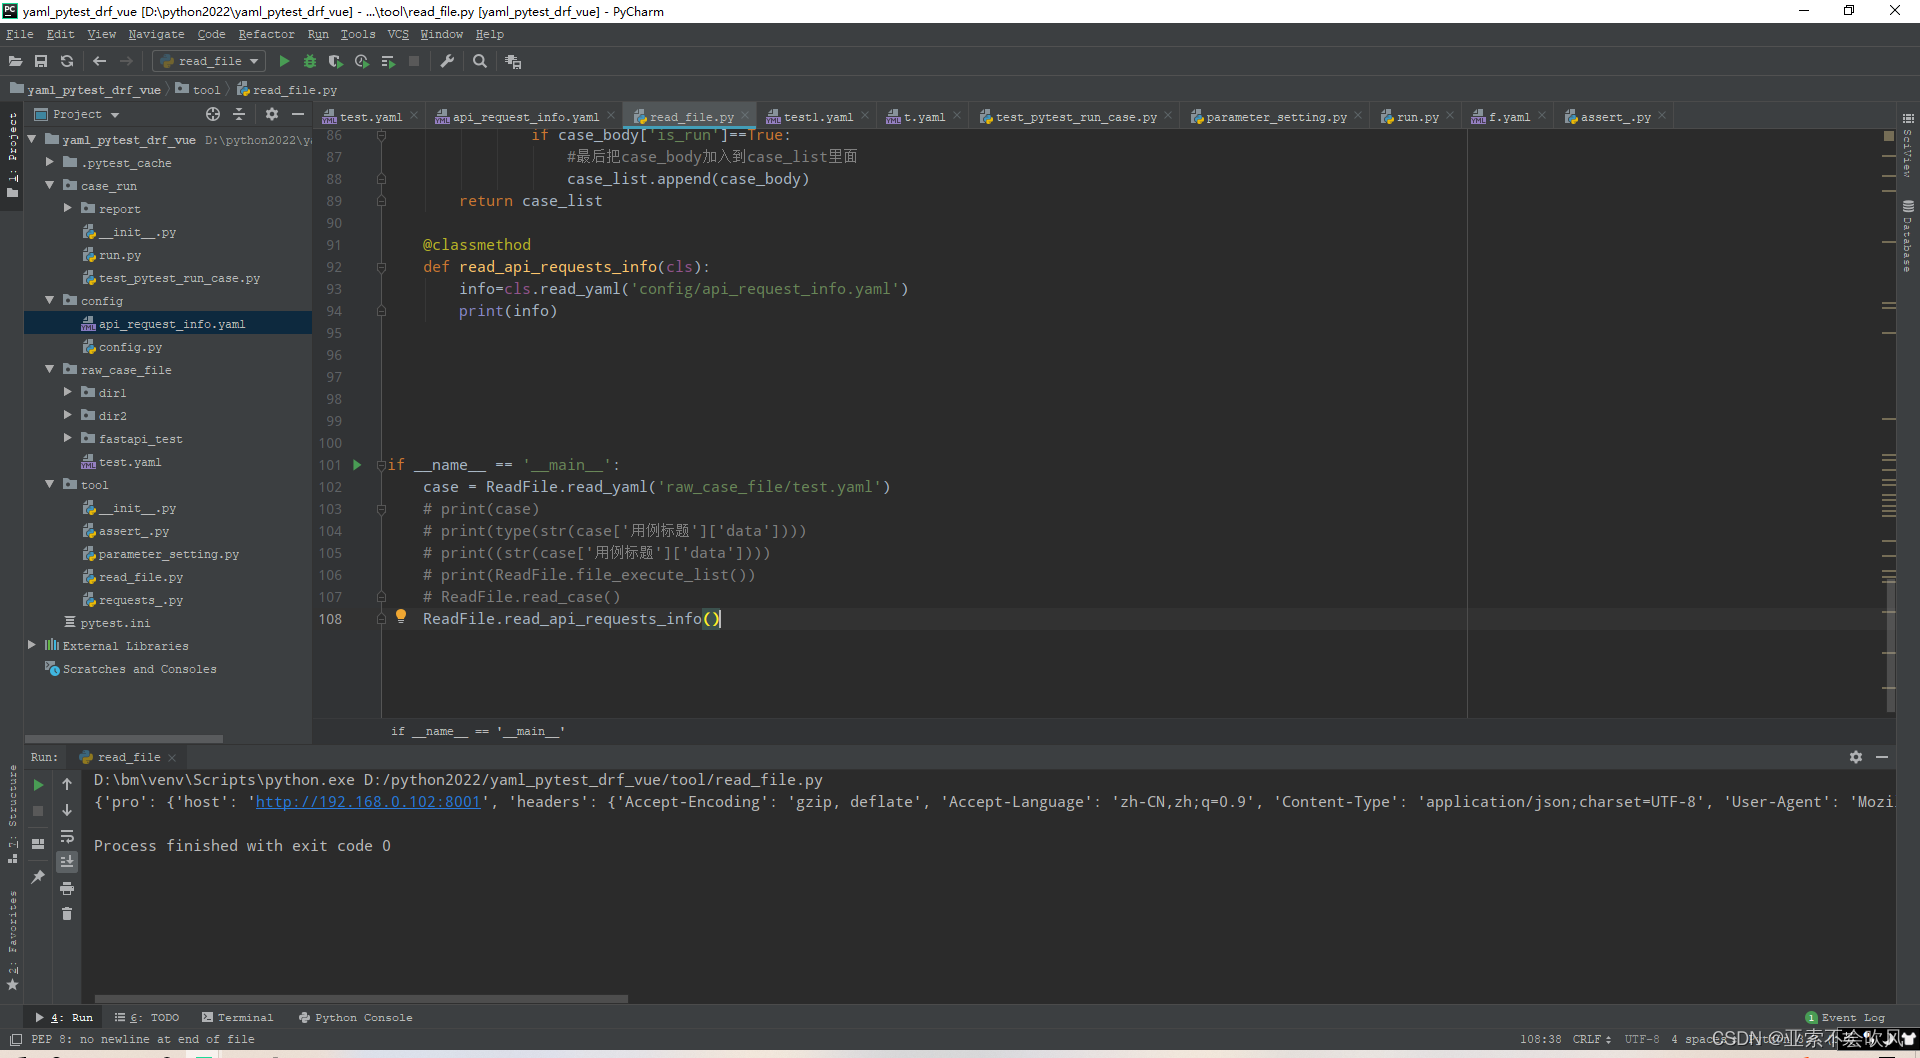
Task: Jump up the stack trace arrow
Action: tap(67, 784)
